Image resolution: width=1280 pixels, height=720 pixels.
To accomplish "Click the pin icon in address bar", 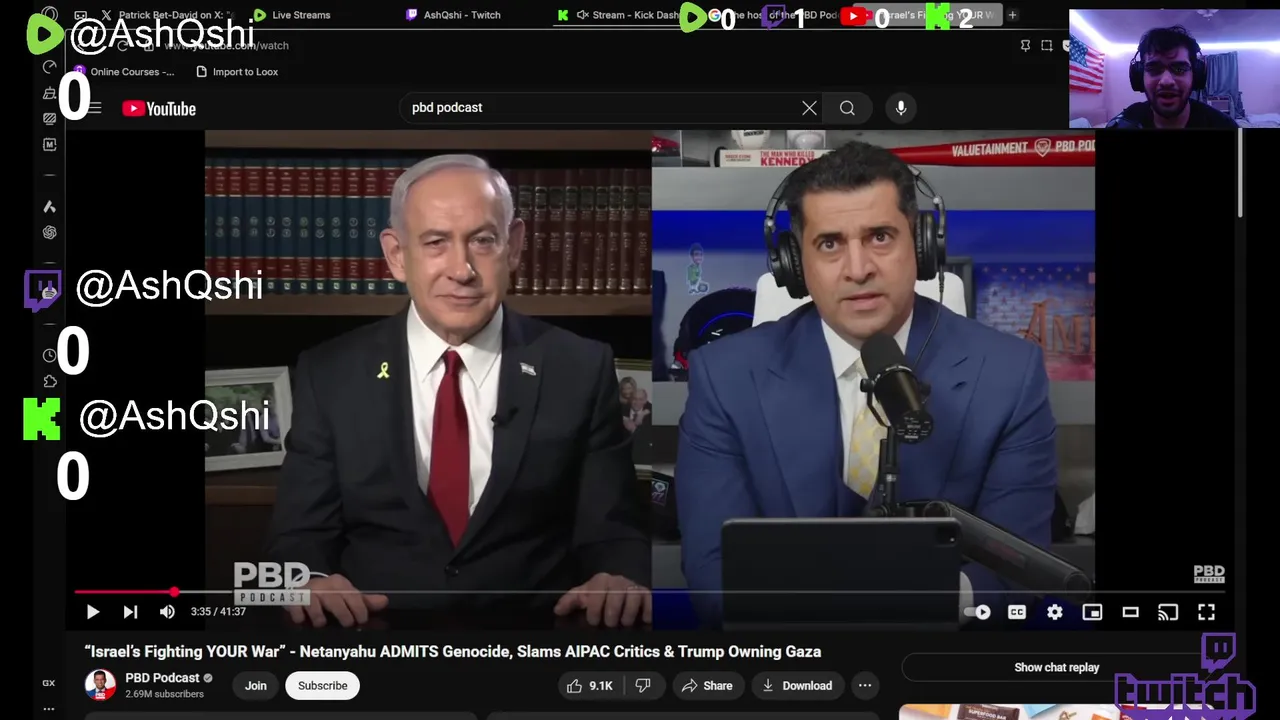I will tap(1025, 46).
